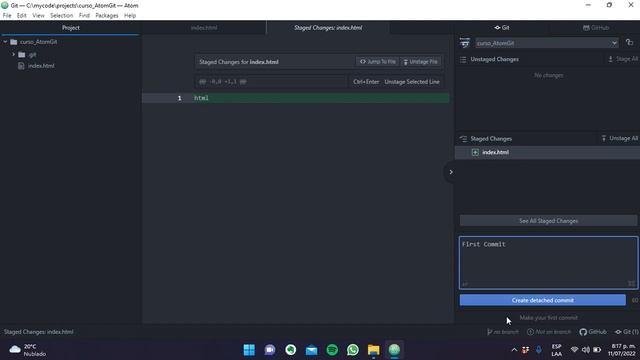The image size is (640, 360).
Task: Click 'Staged Changes: index.html' status bar path
Action: coord(39,332)
